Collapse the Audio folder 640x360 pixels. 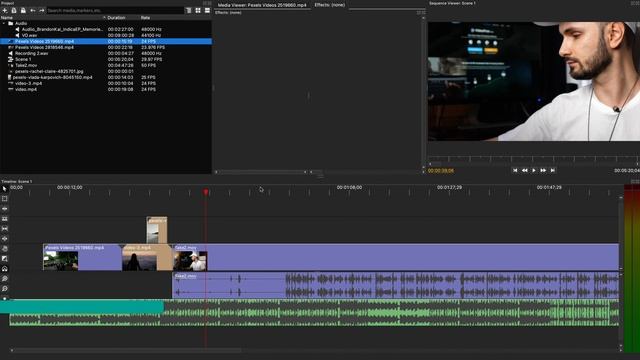coord(4,23)
